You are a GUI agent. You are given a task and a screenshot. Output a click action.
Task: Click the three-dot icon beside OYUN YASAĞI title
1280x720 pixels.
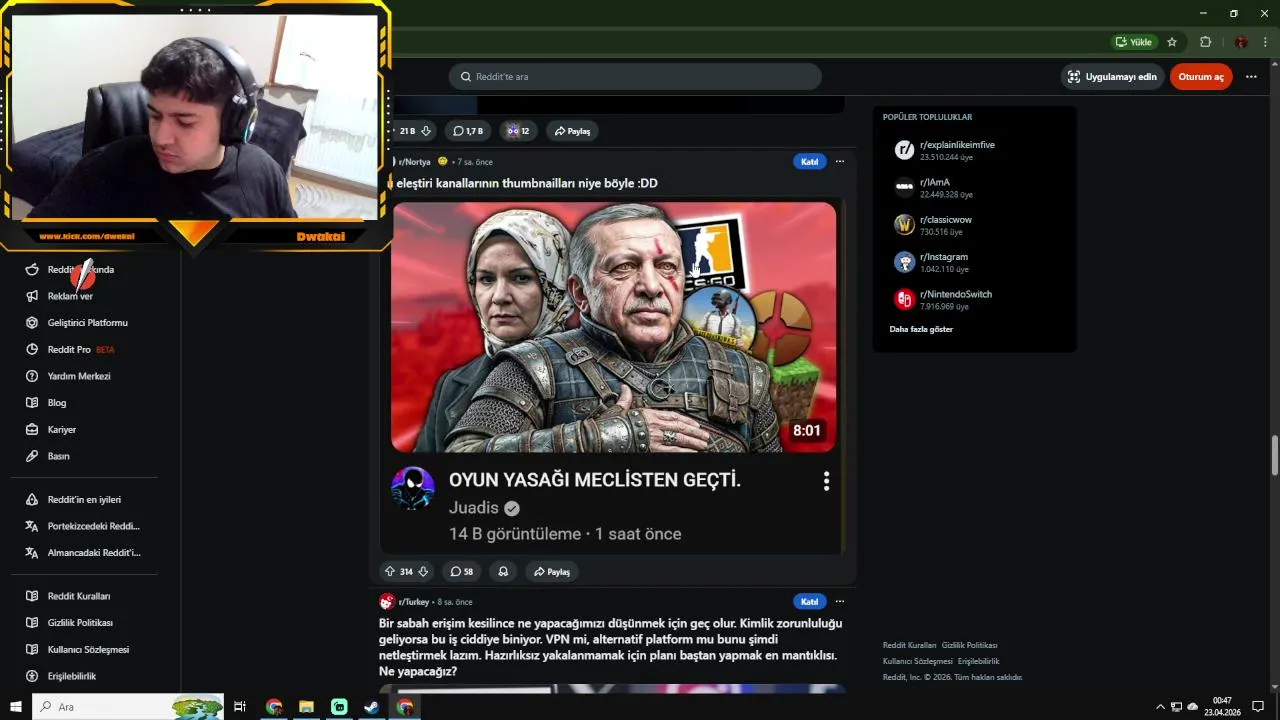click(826, 481)
